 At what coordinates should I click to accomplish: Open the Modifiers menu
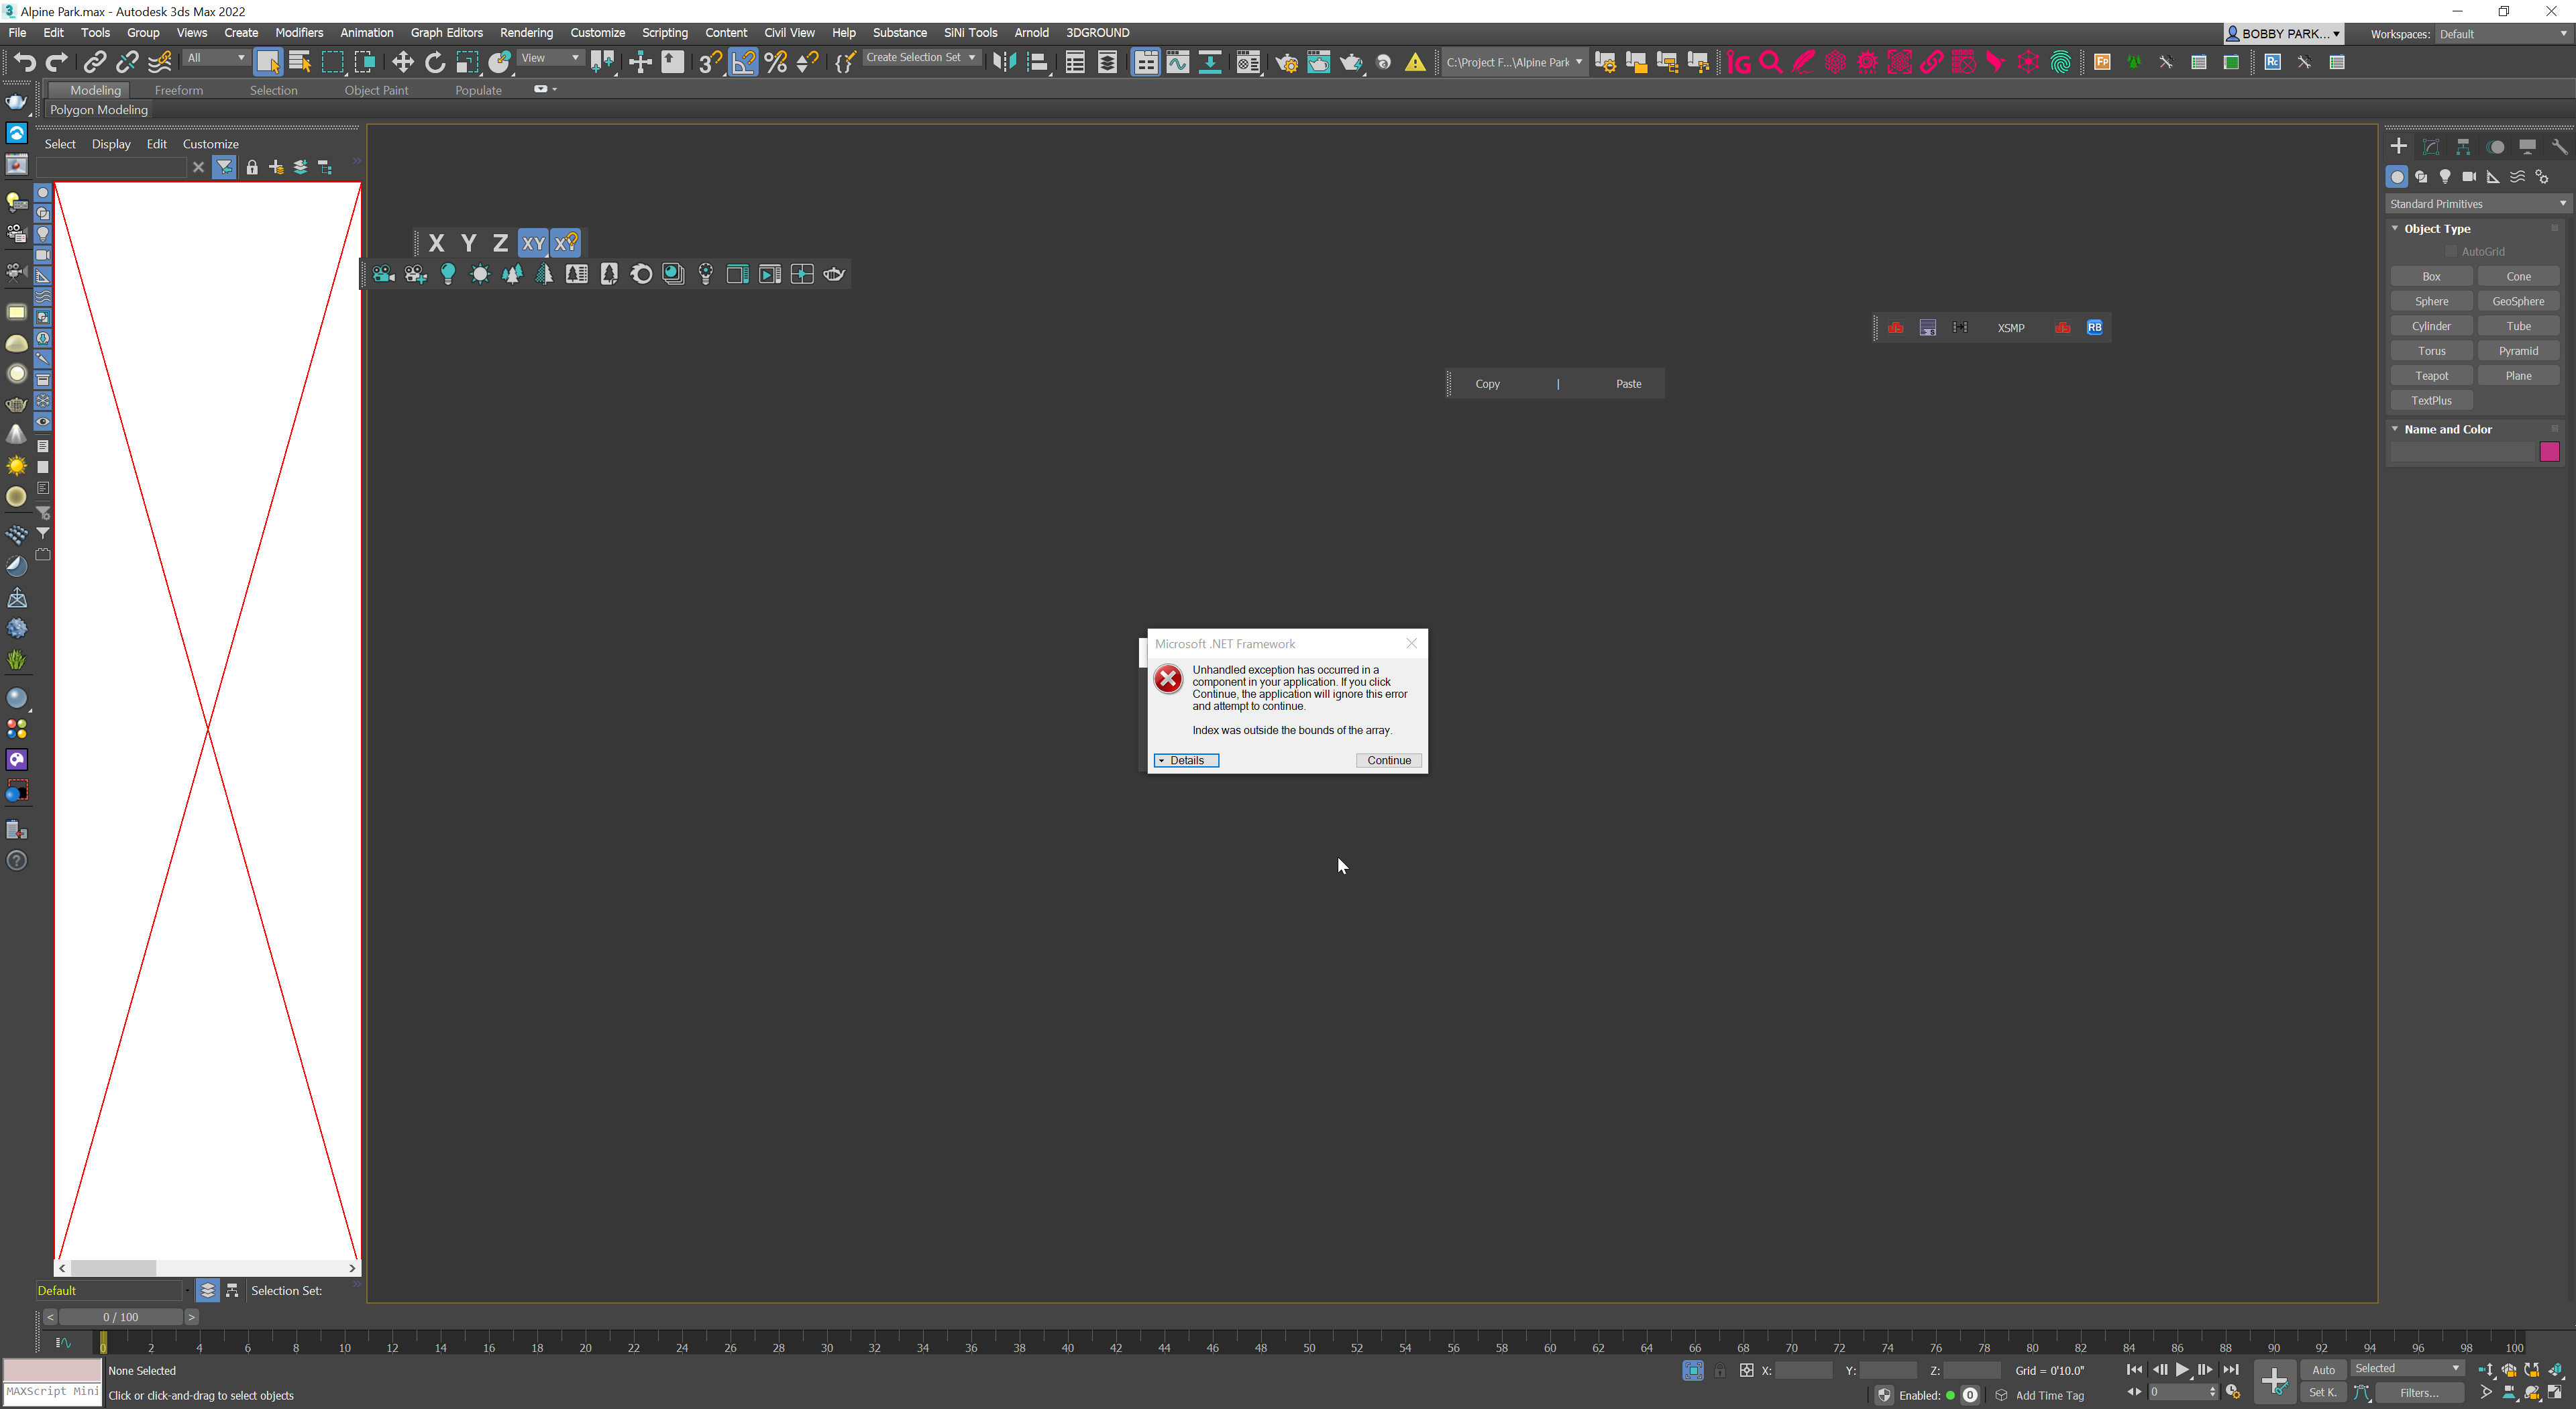[299, 32]
